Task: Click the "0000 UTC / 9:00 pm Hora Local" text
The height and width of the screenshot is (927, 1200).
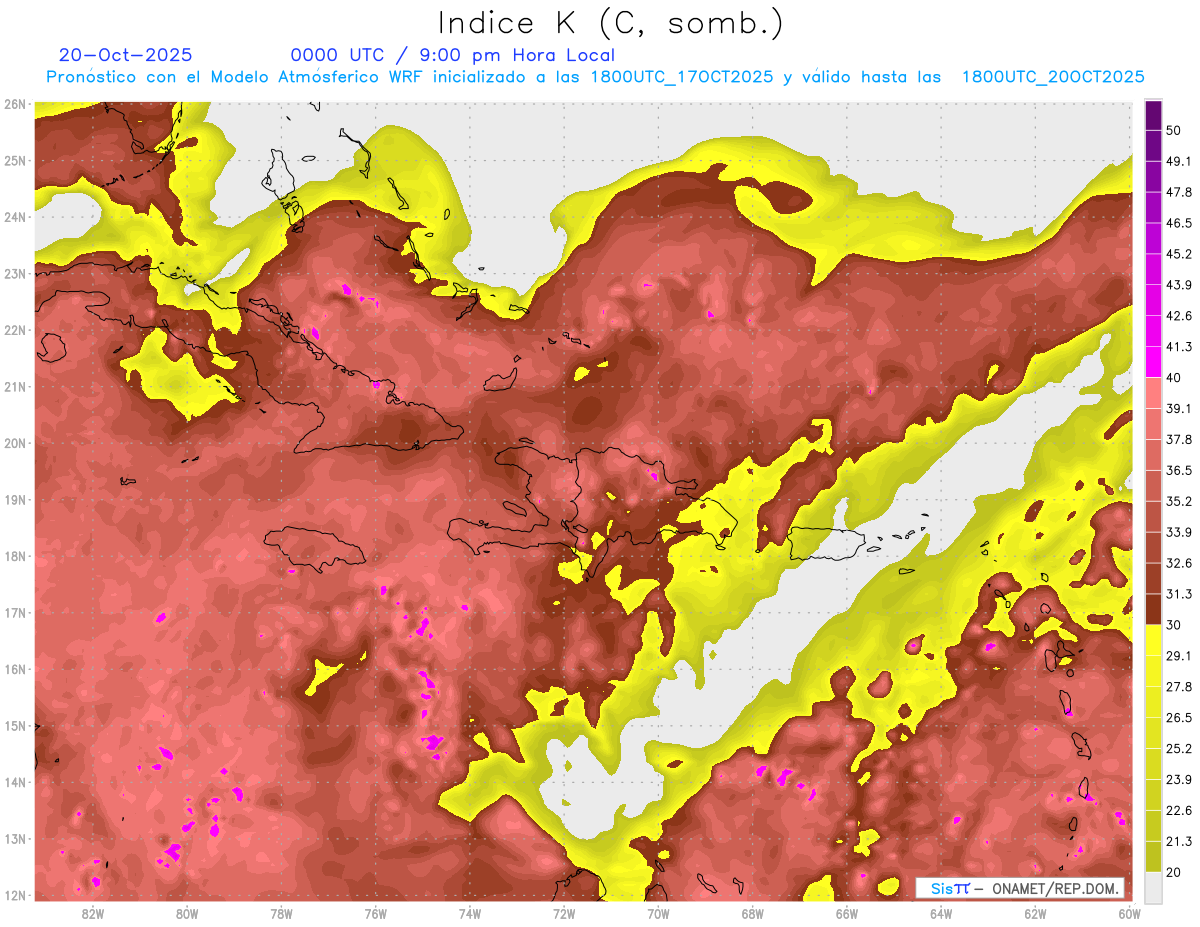Action: tap(452, 55)
